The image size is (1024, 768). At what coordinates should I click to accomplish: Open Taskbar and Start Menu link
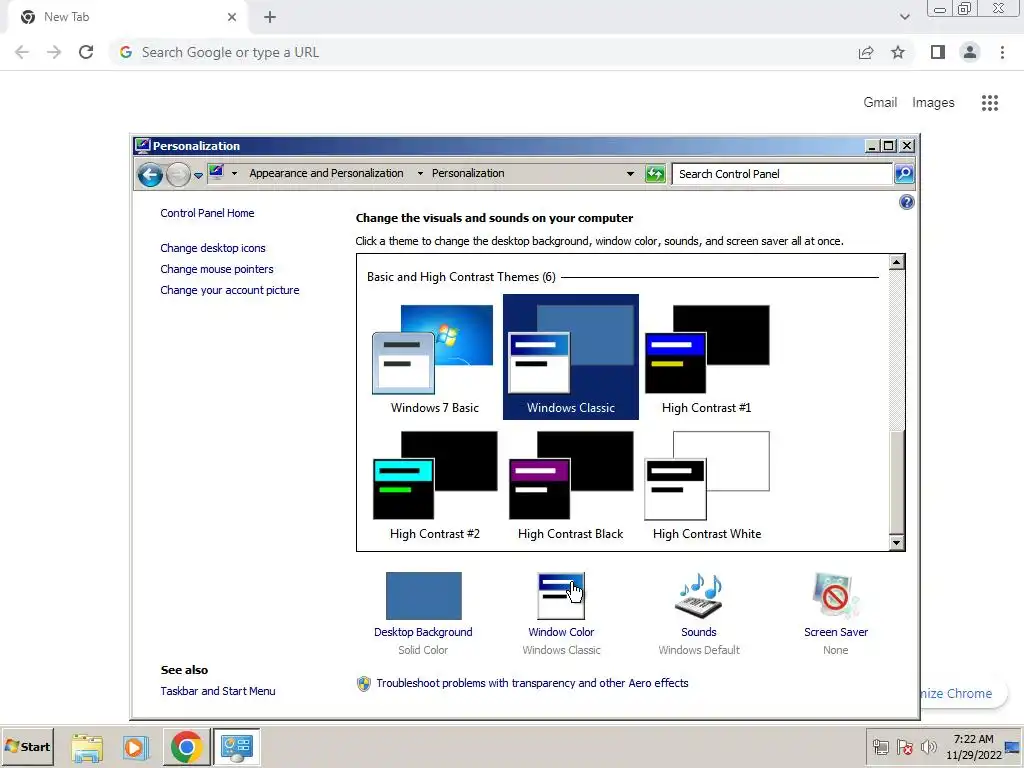218,691
